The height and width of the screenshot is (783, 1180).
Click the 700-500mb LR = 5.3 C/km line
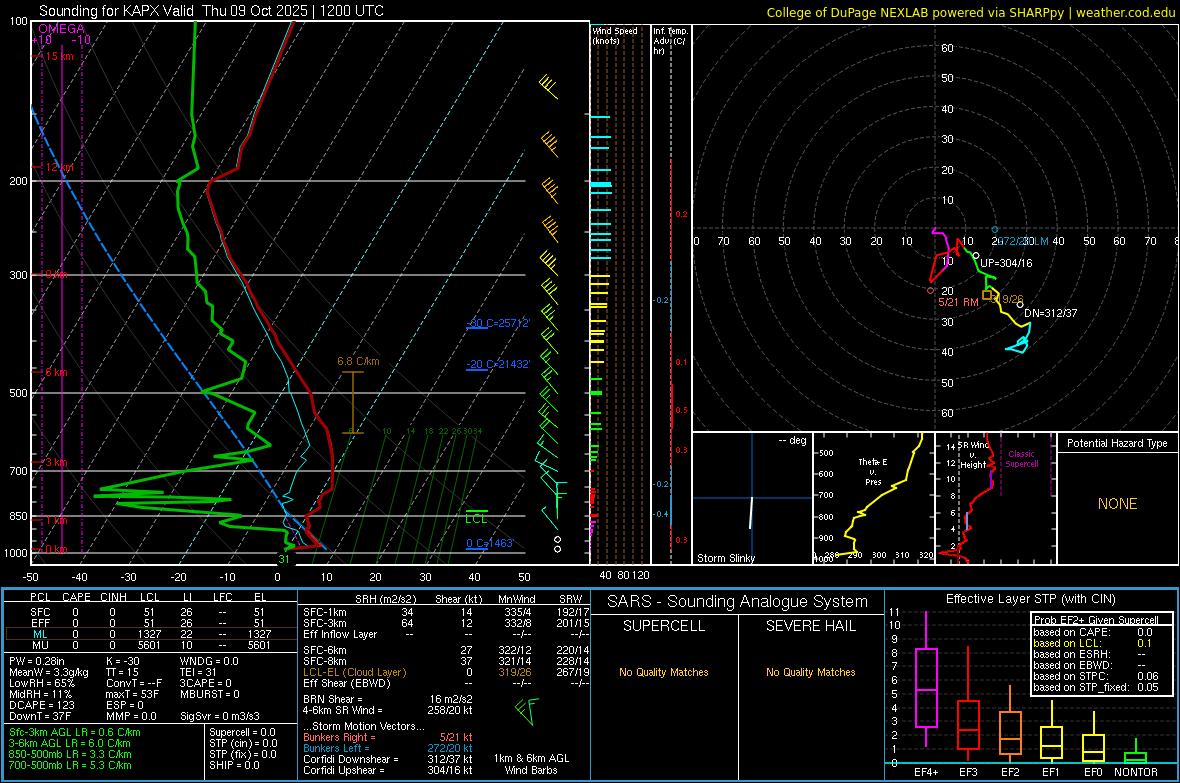[x=70, y=766]
